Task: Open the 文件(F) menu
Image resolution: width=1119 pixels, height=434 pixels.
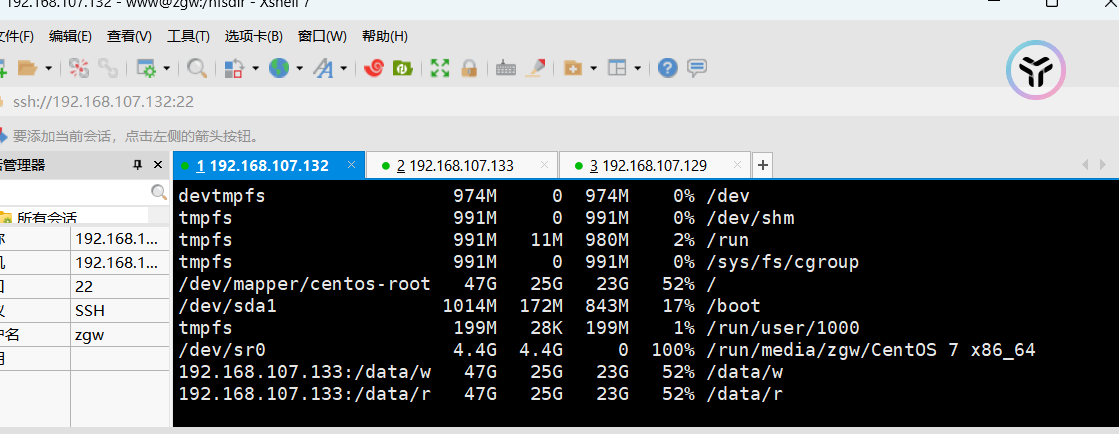Action: point(16,36)
